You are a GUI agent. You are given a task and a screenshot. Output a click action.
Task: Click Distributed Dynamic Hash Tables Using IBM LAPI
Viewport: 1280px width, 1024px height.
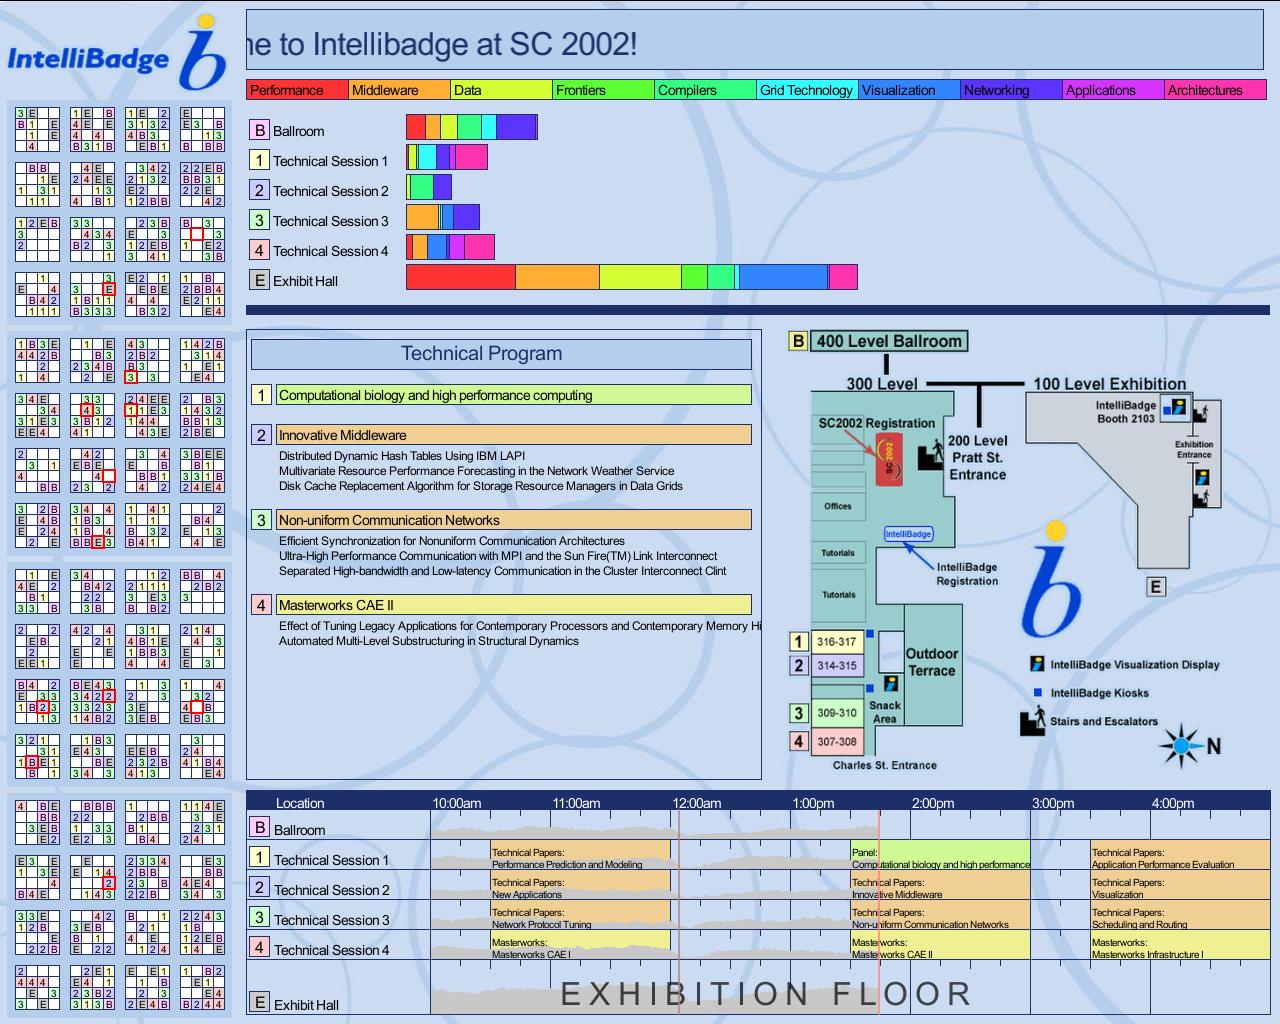click(x=402, y=456)
